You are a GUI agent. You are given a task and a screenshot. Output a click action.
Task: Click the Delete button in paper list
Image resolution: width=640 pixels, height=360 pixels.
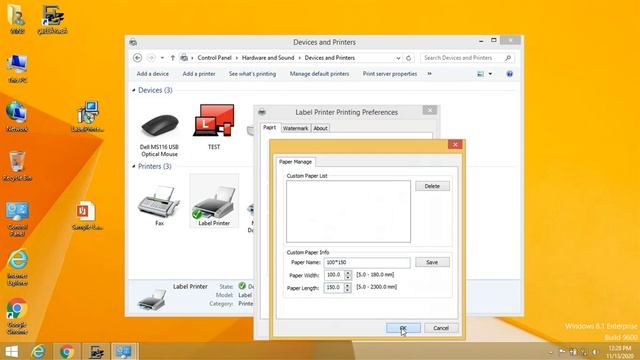[x=432, y=186]
